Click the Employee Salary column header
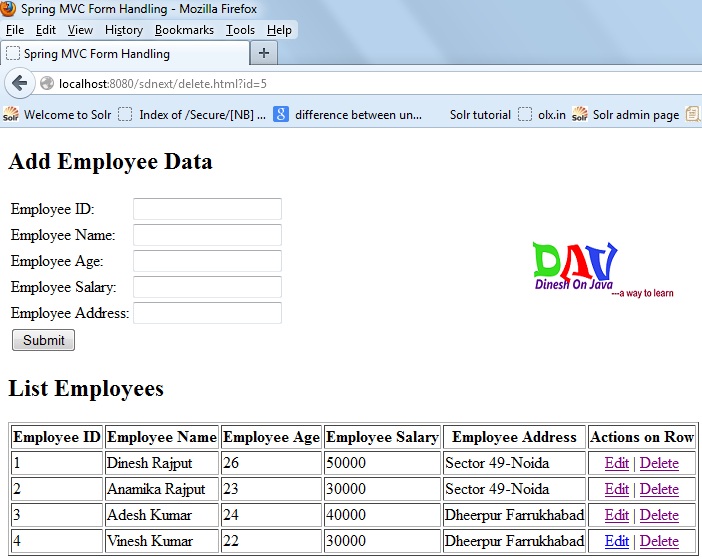The height and width of the screenshot is (559, 702). (x=382, y=437)
